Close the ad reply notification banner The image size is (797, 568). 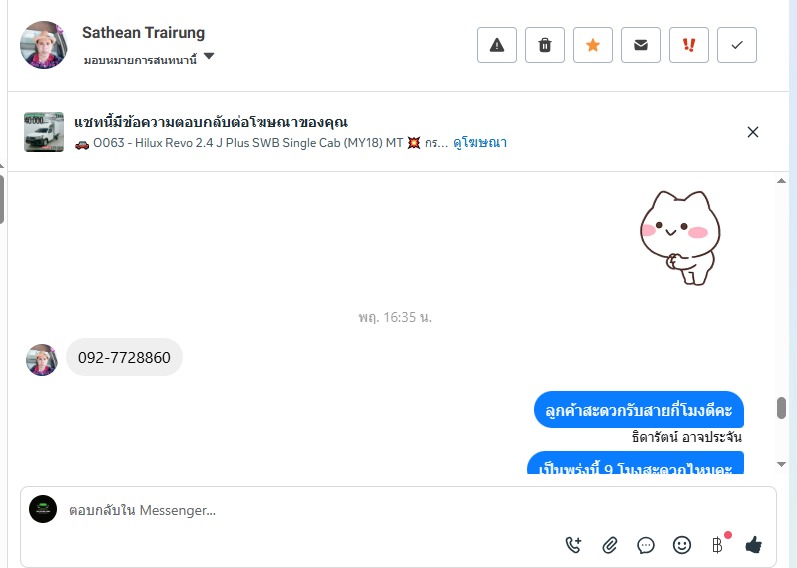(753, 132)
